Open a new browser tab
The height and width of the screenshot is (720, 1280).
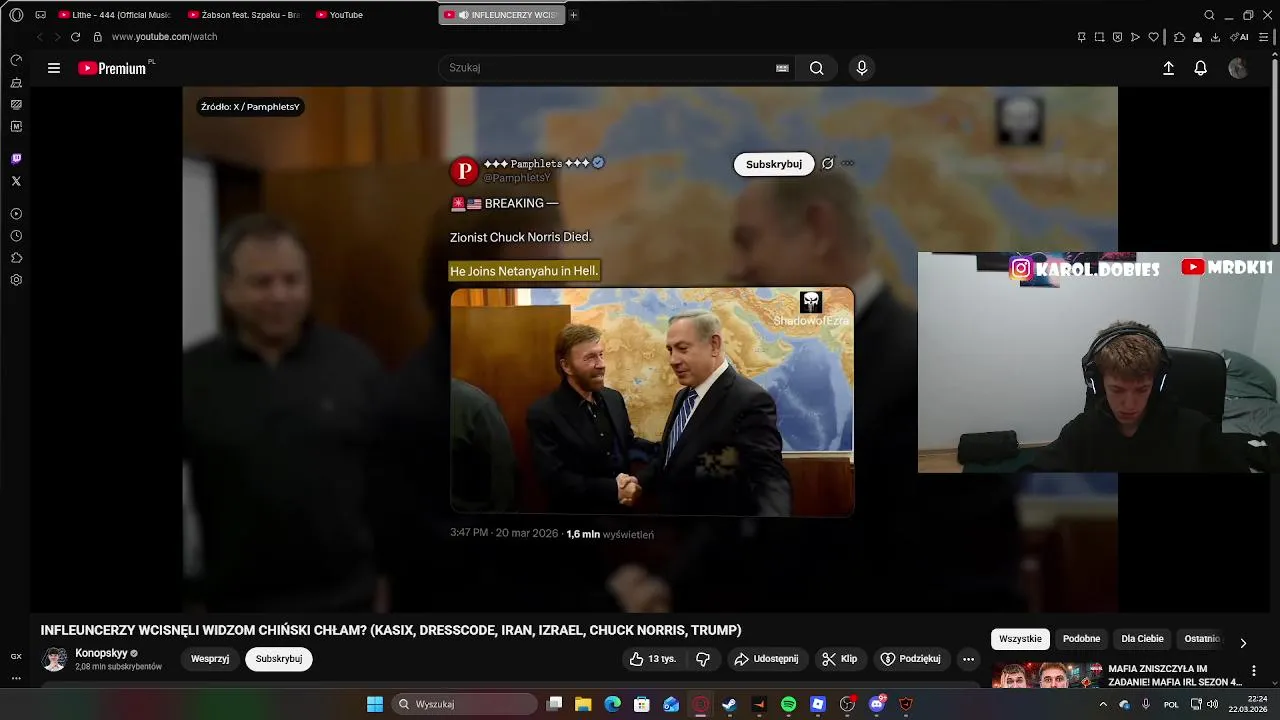point(574,15)
